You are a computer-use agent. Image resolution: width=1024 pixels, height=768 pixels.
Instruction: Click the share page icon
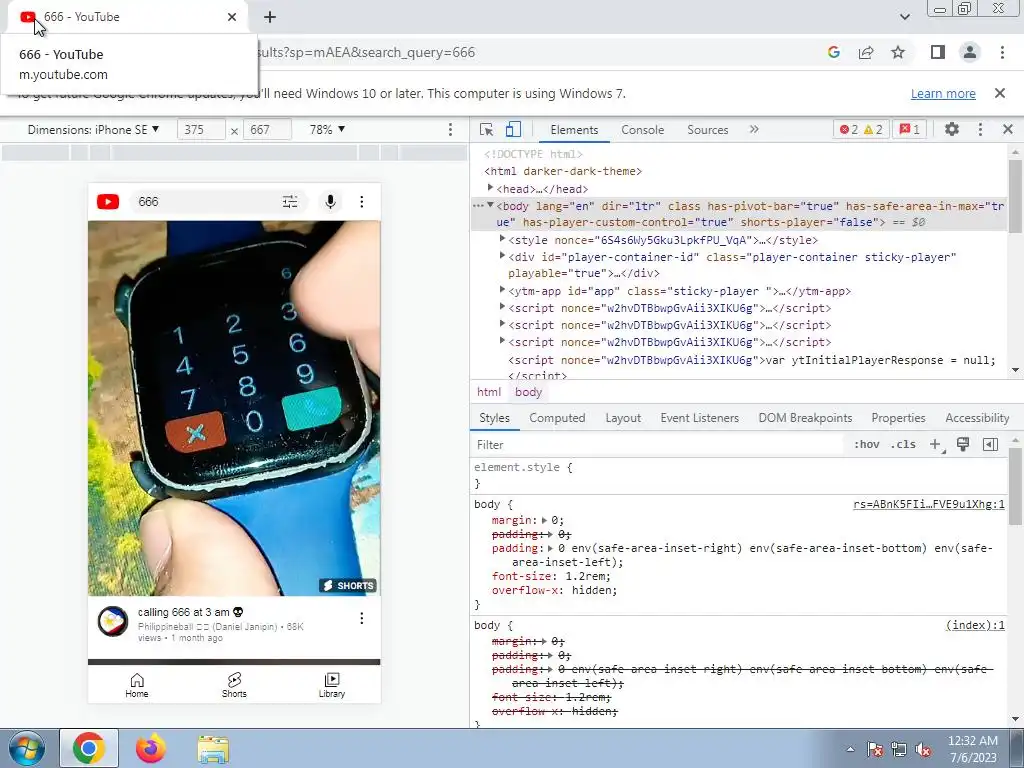[x=866, y=52]
